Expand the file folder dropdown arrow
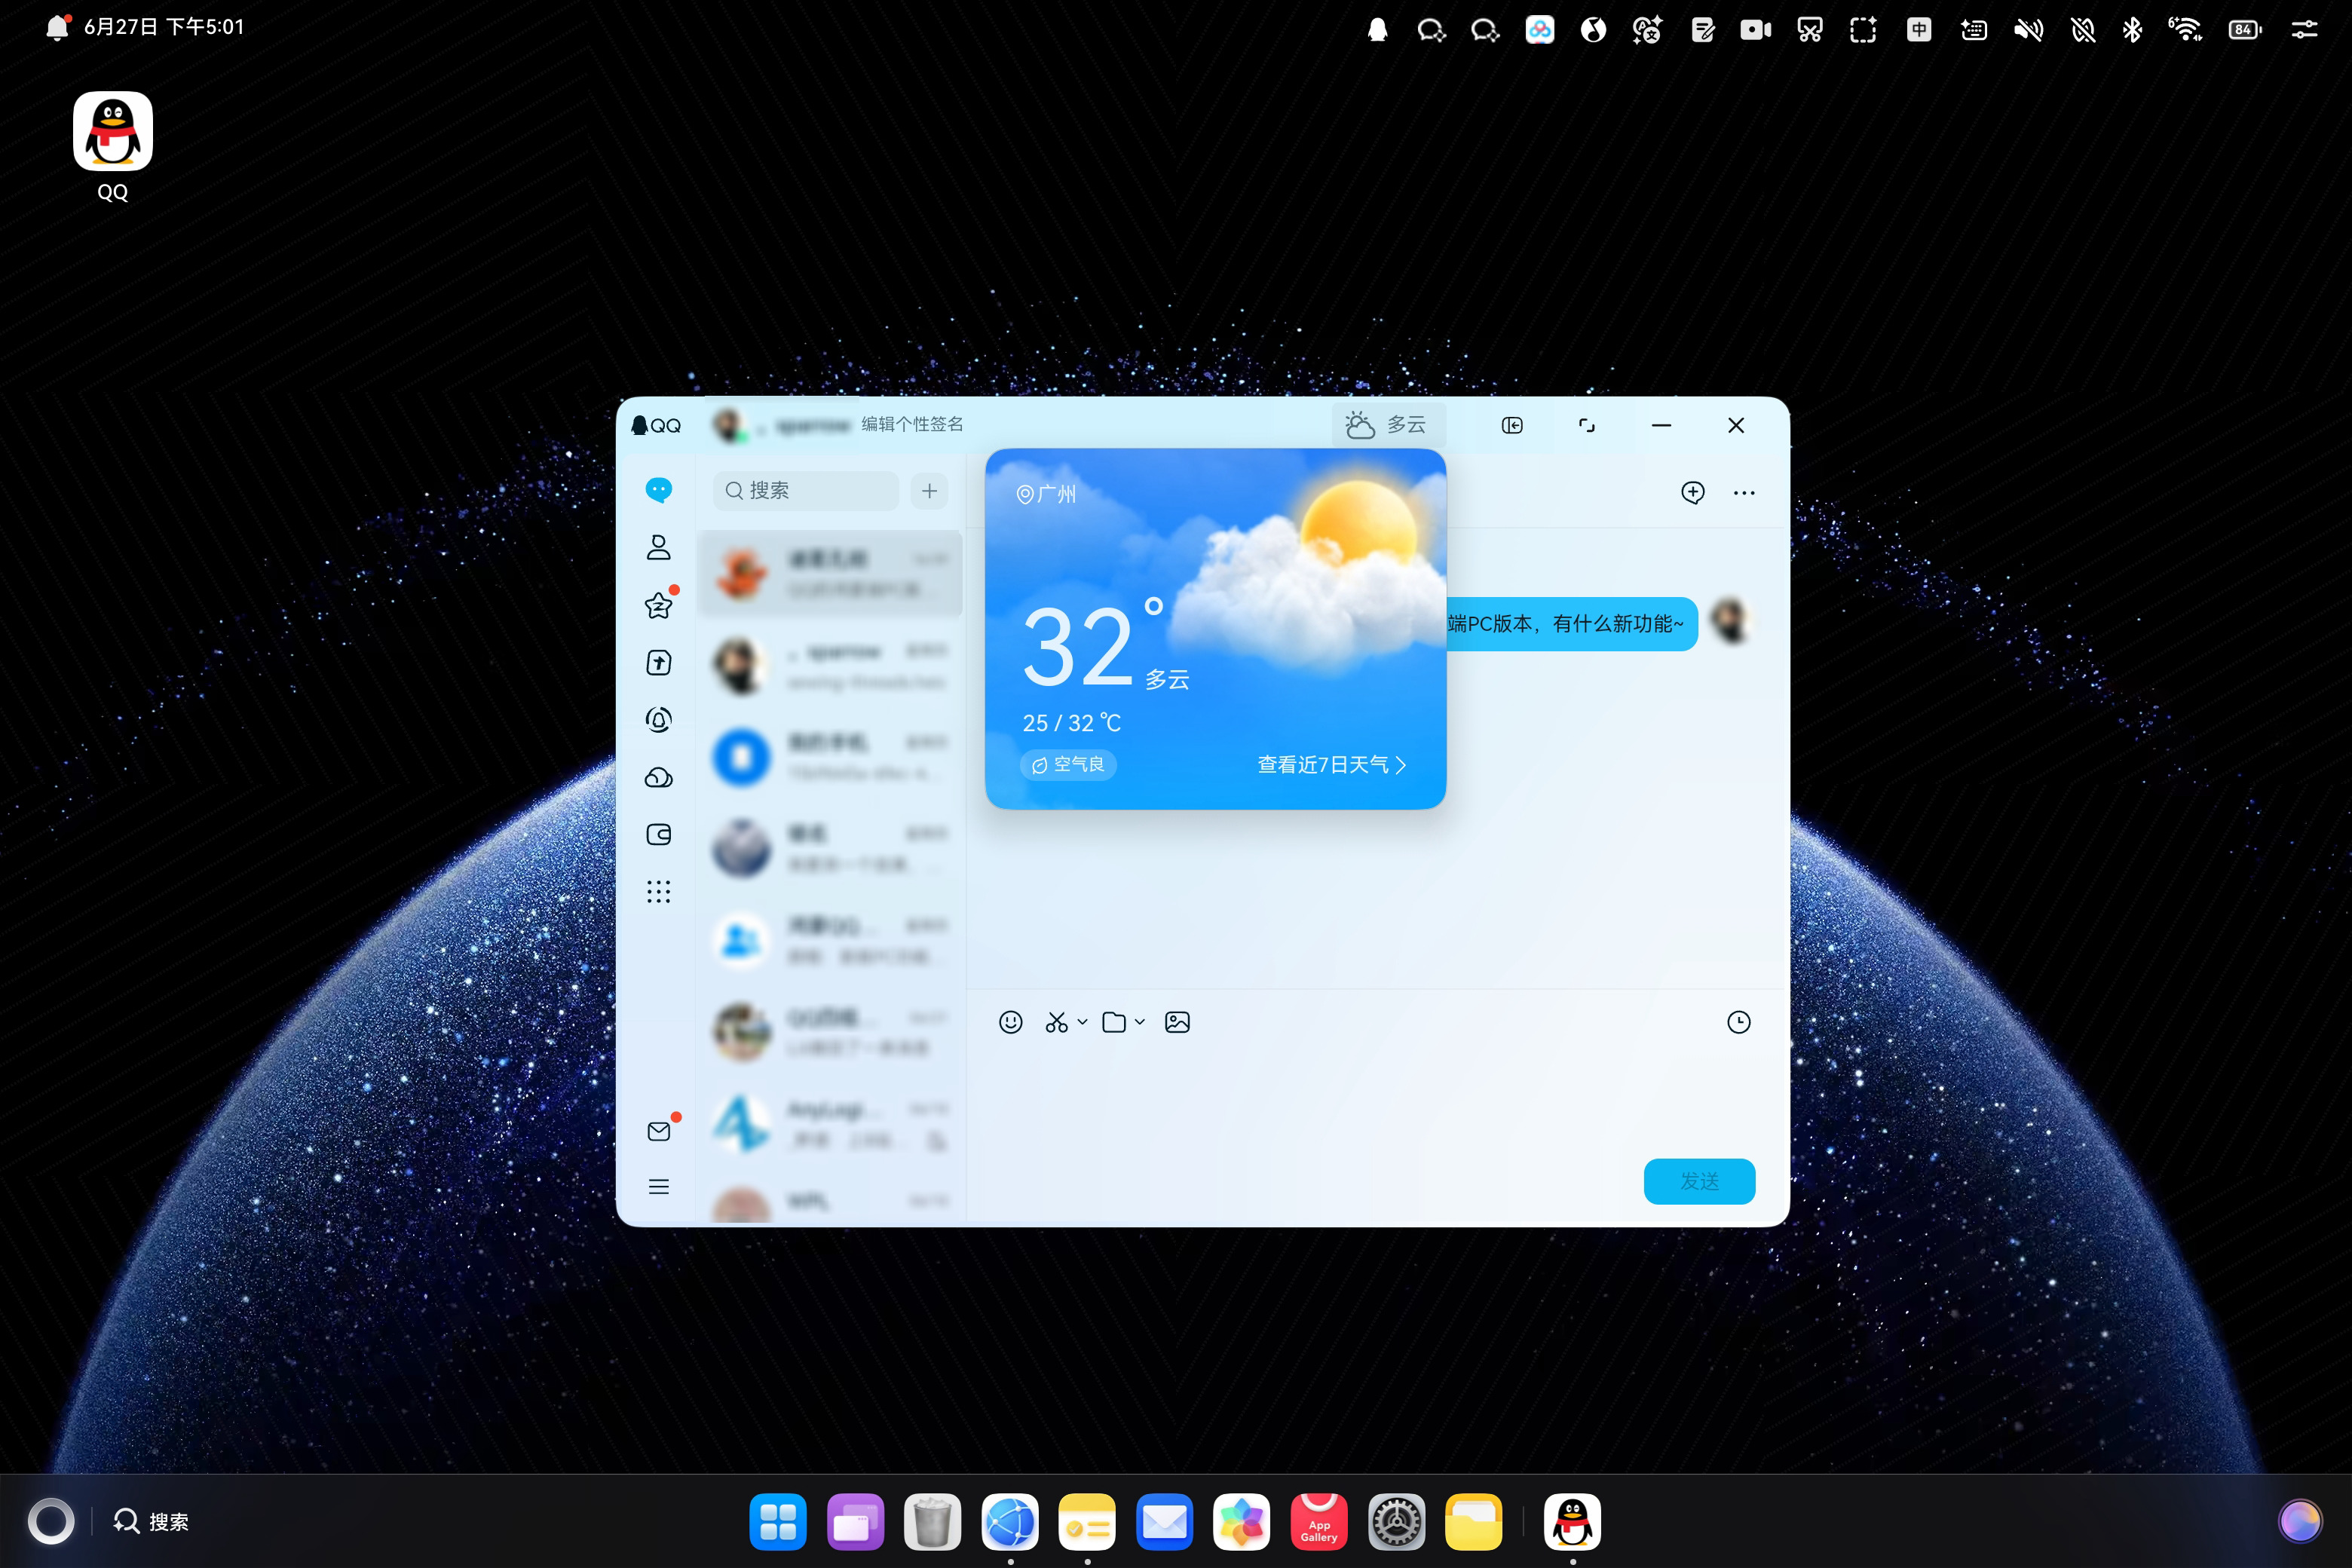The height and width of the screenshot is (1568, 2352). [x=1139, y=1022]
